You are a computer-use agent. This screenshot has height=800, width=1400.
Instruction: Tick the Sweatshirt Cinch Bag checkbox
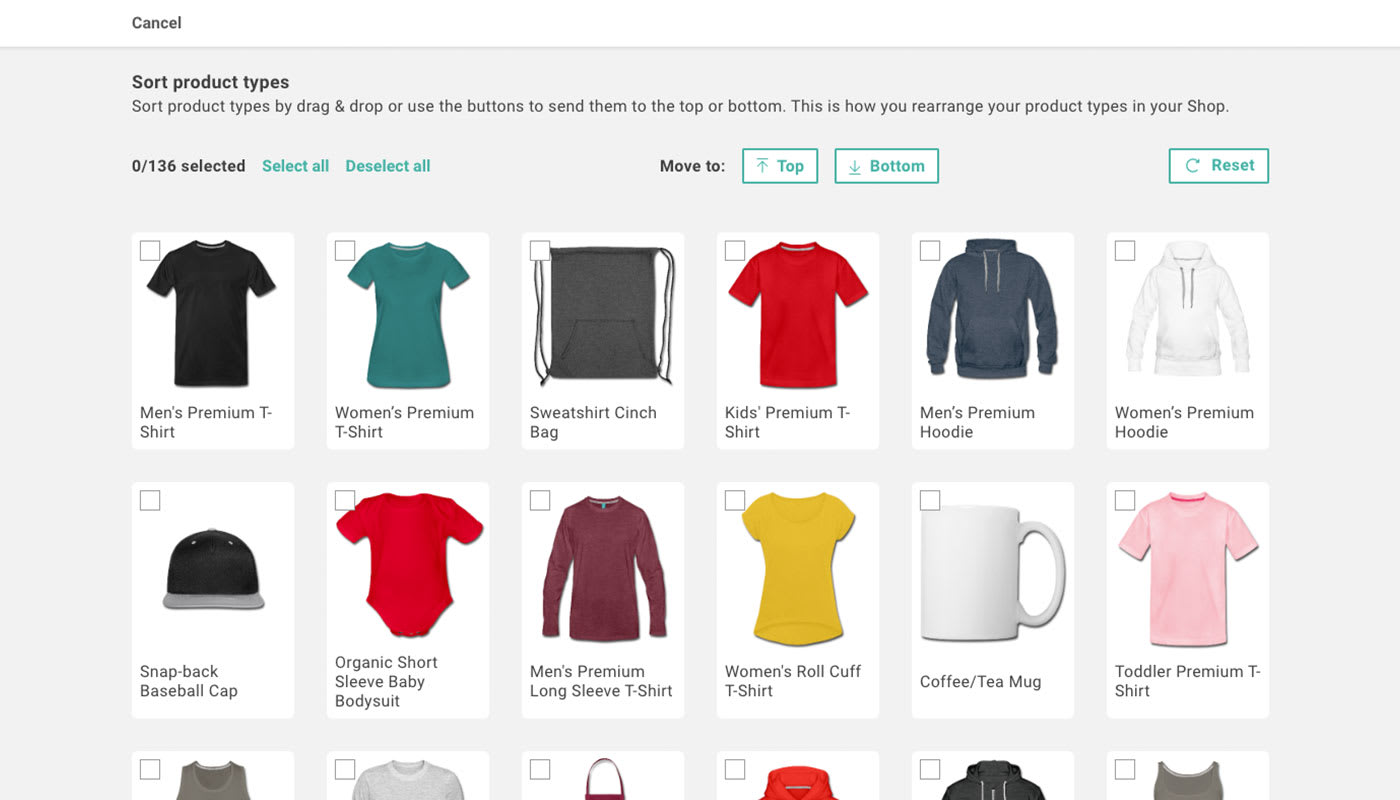(540, 251)
